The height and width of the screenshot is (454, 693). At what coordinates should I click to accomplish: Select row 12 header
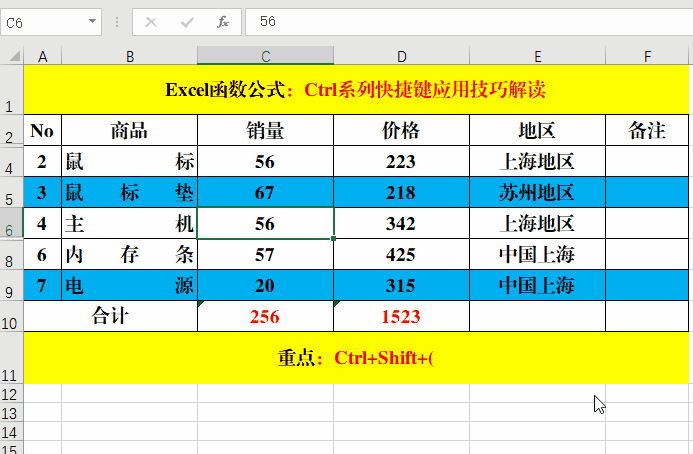point(11,393)
